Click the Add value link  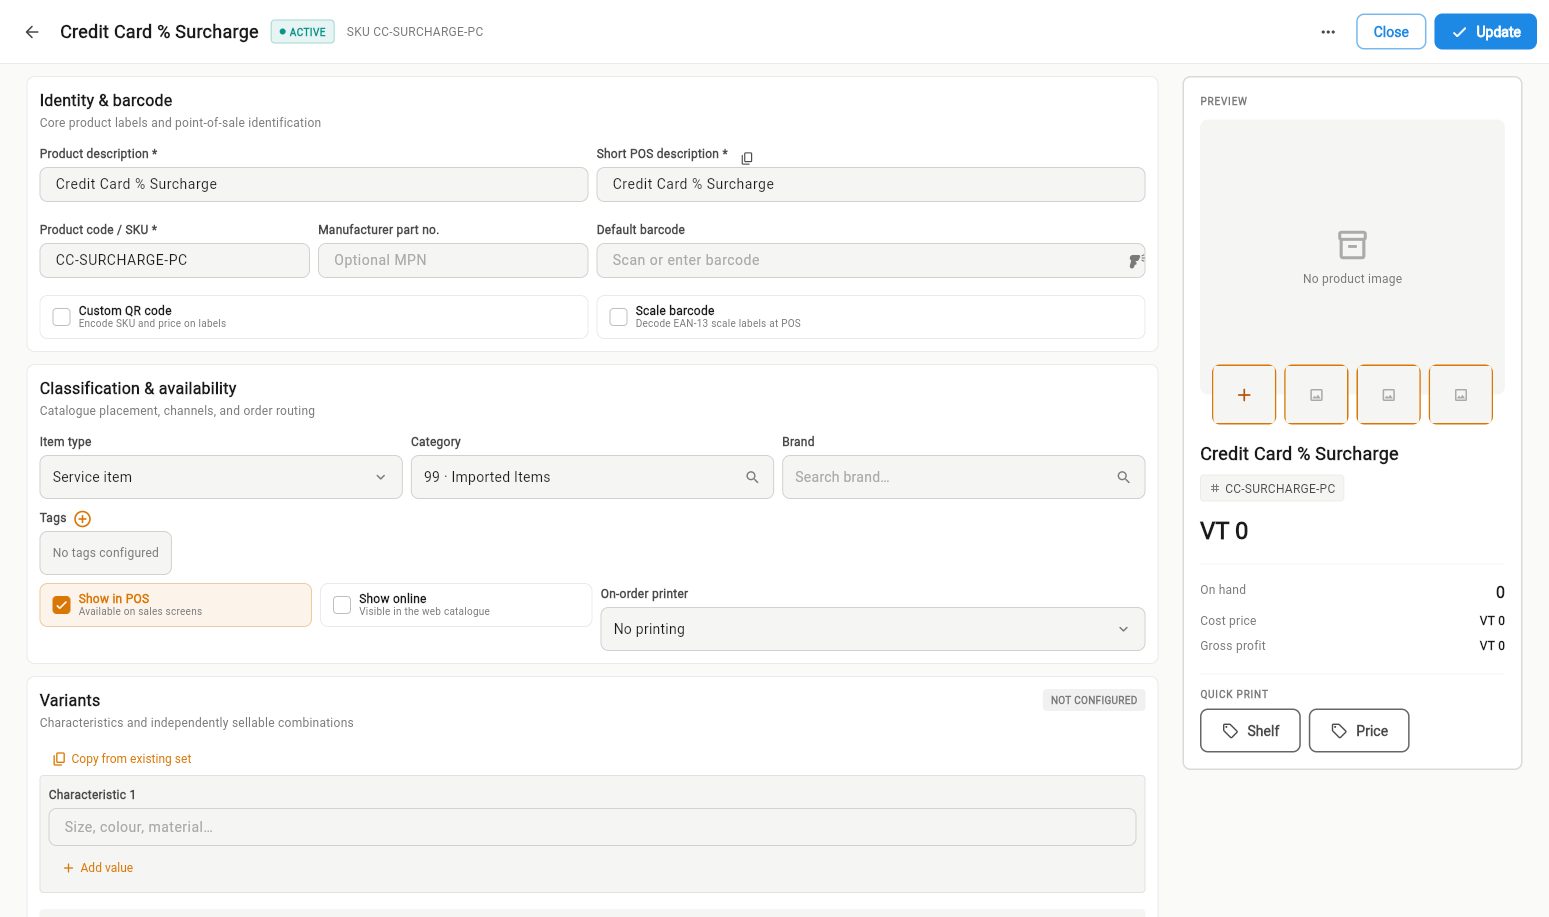coord(98,868)
